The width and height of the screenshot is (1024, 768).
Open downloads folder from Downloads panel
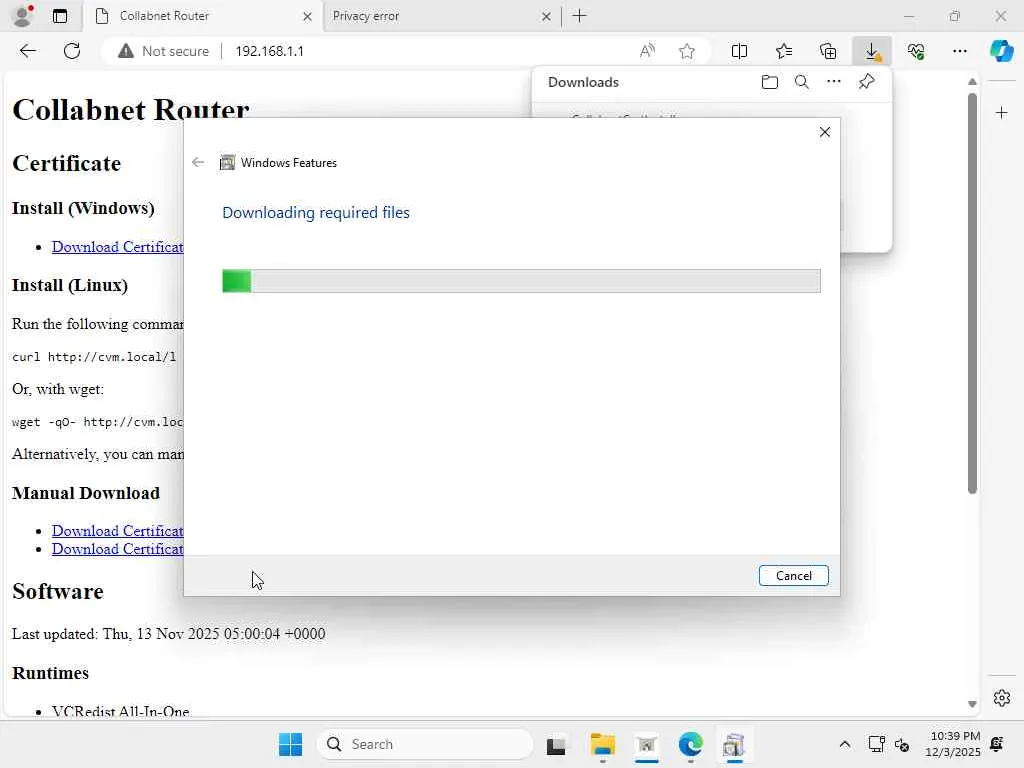pyautogui.click(x=770, y=82)
